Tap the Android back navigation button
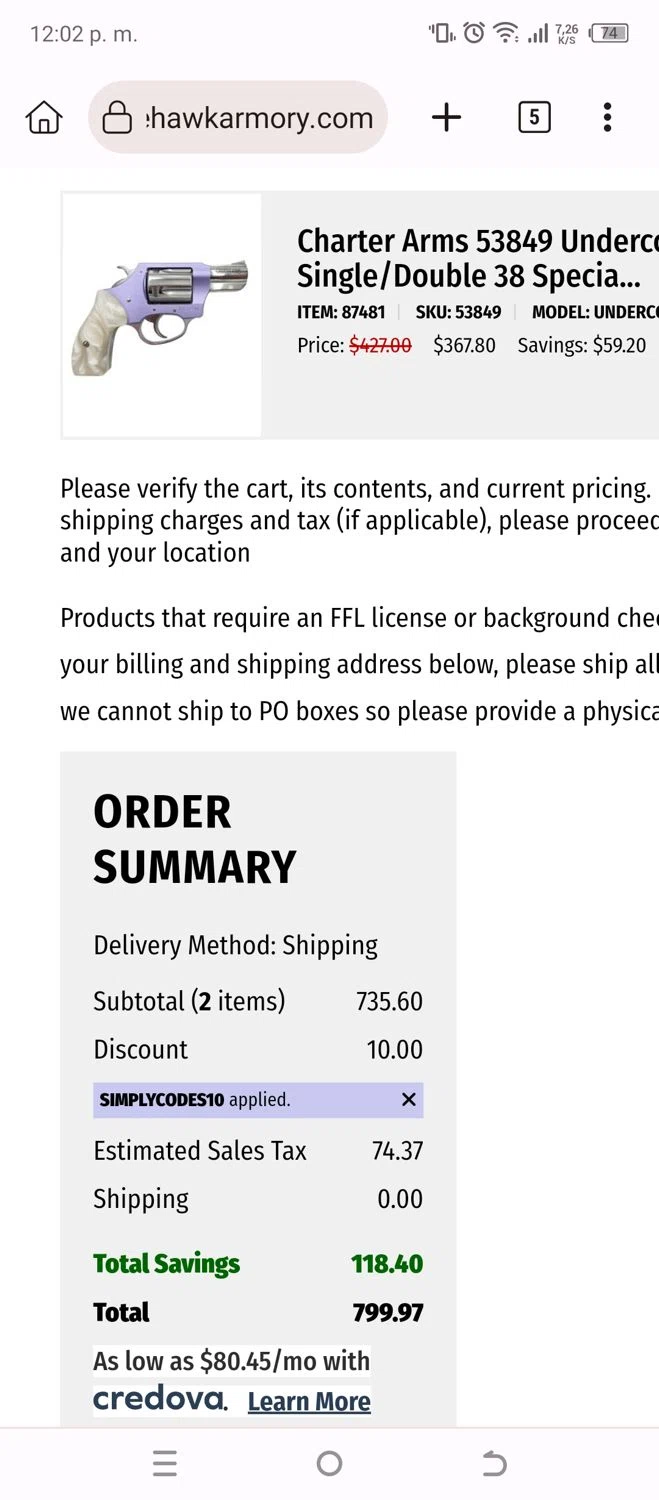 [494, 1464]
